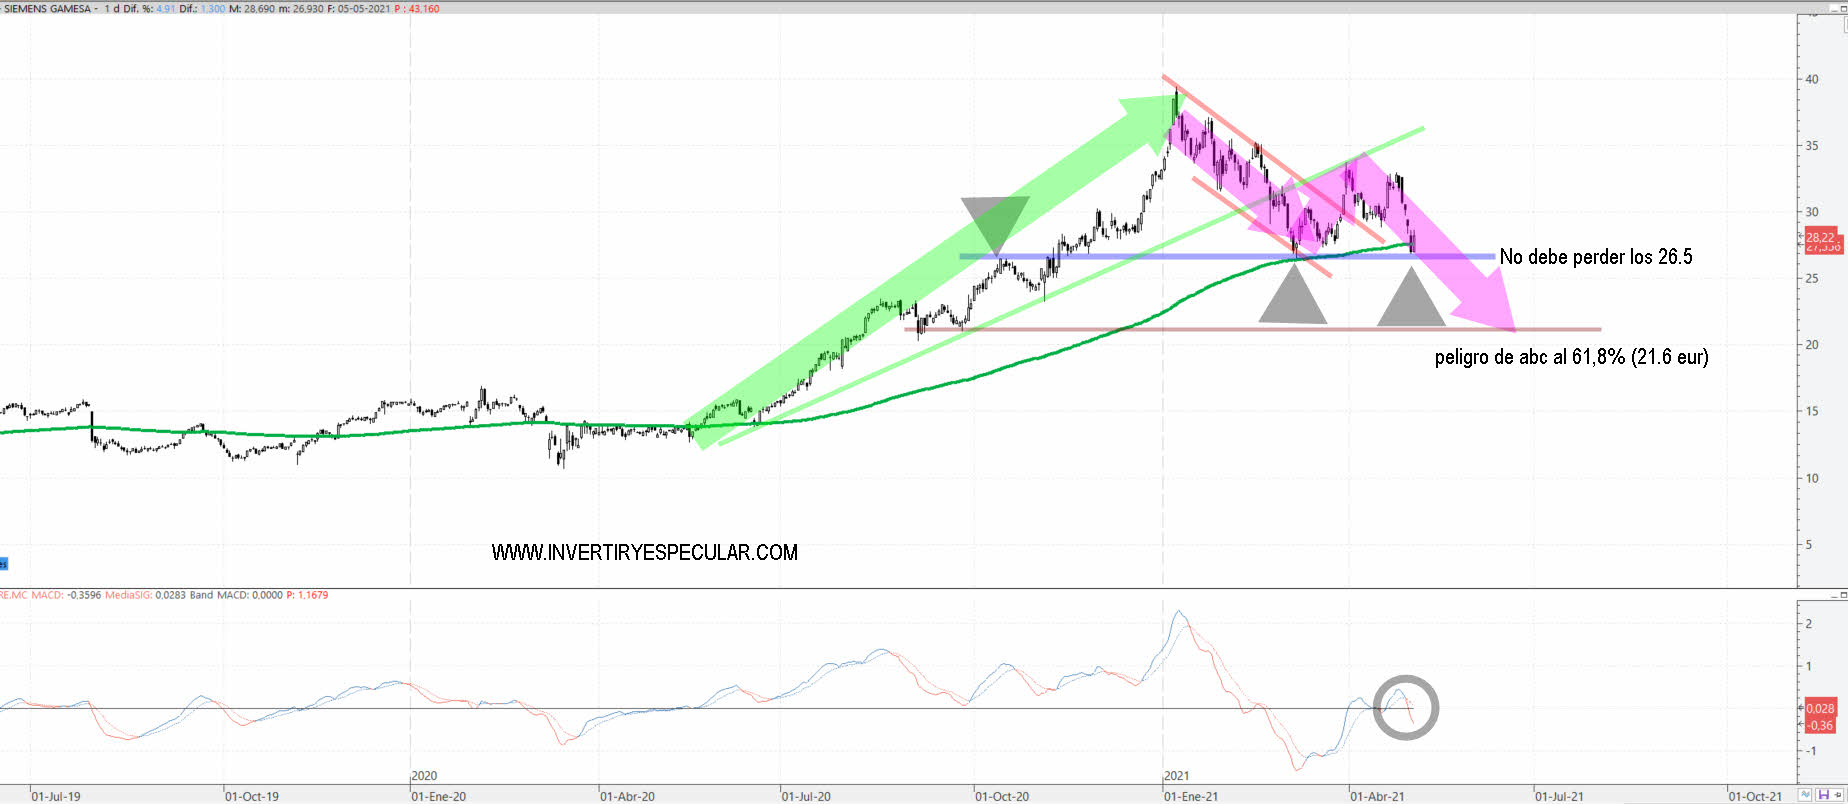Viewport: 1848px width, 804px height.
Task: Click the line-chart icon at bottom right
Action: tap(1805, 795)
